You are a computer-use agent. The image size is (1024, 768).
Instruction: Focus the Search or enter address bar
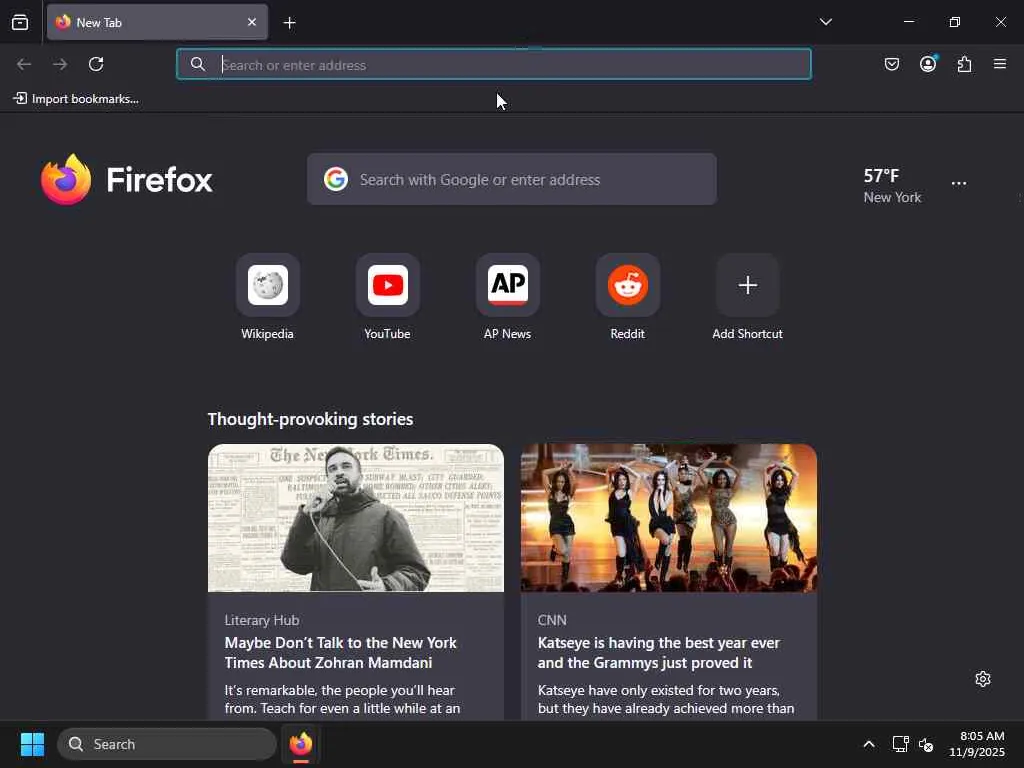(494, 65)
